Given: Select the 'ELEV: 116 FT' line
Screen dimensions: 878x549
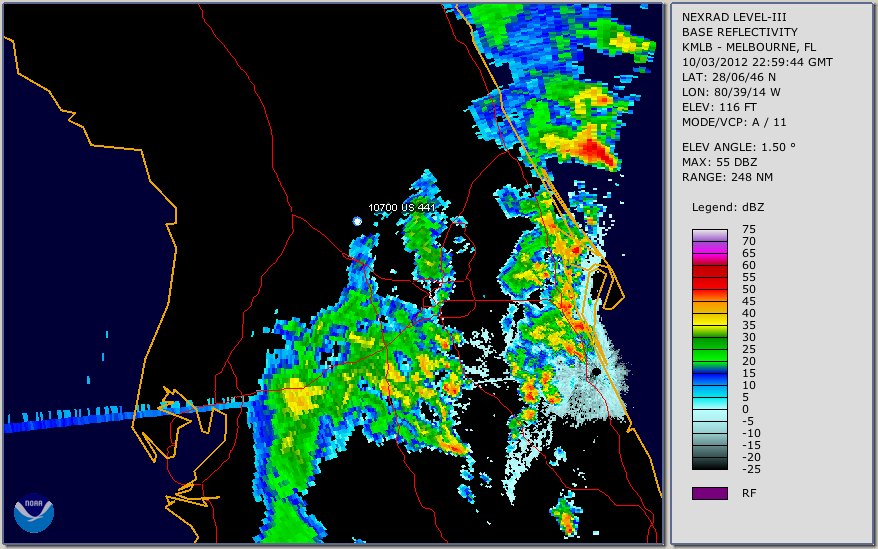Looking at the screenshot, I should click(719, 107).
